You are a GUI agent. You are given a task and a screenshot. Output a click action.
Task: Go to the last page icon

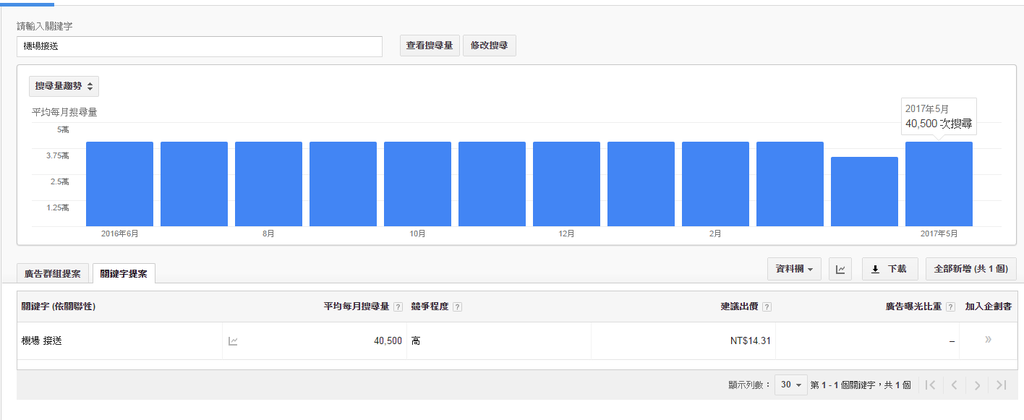tap(1000, 385)
